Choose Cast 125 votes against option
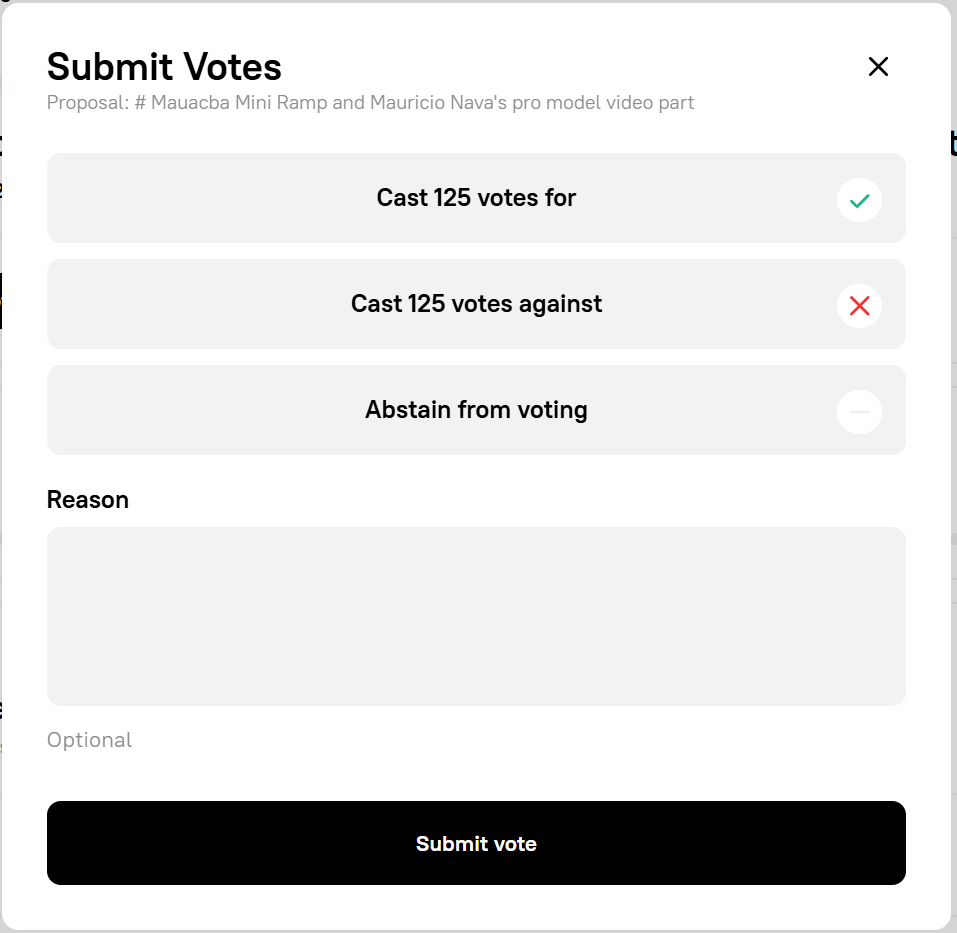 tap(476, 304)
